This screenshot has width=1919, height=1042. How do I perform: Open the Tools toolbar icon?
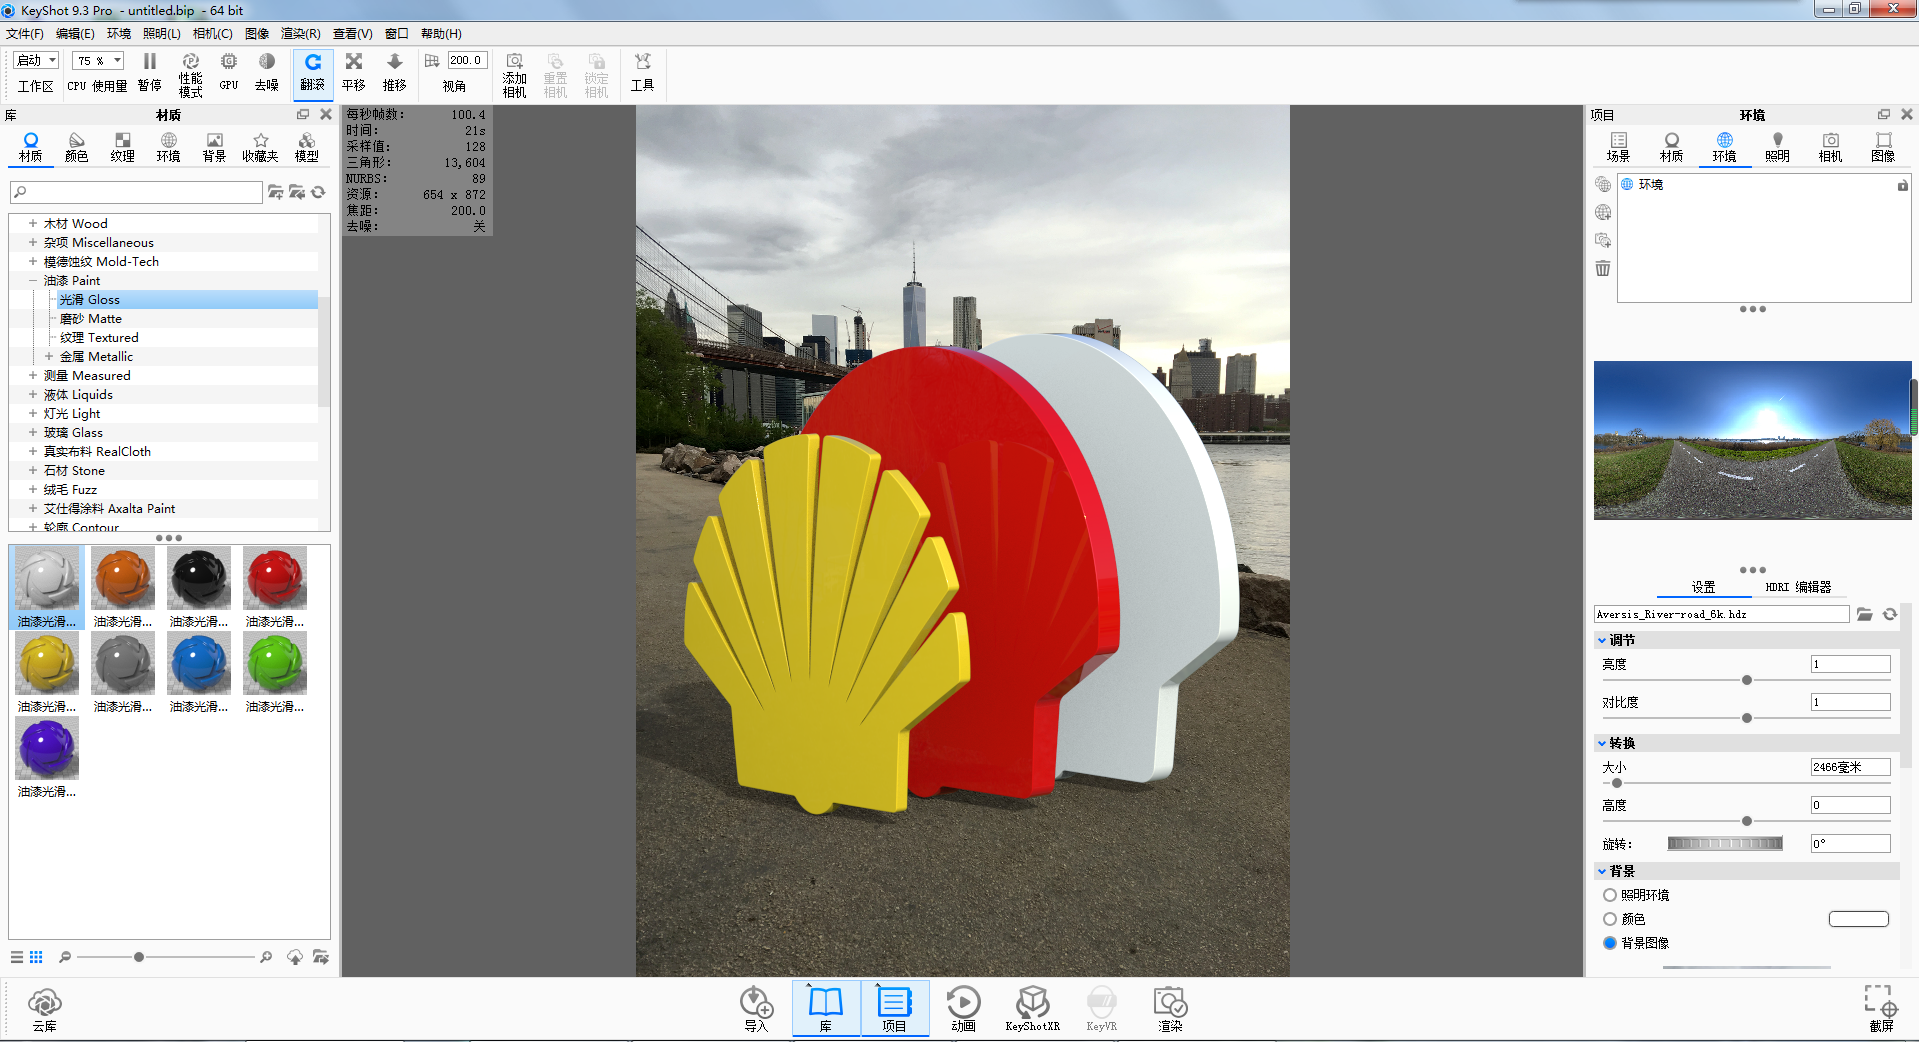(x=642, y=72)
